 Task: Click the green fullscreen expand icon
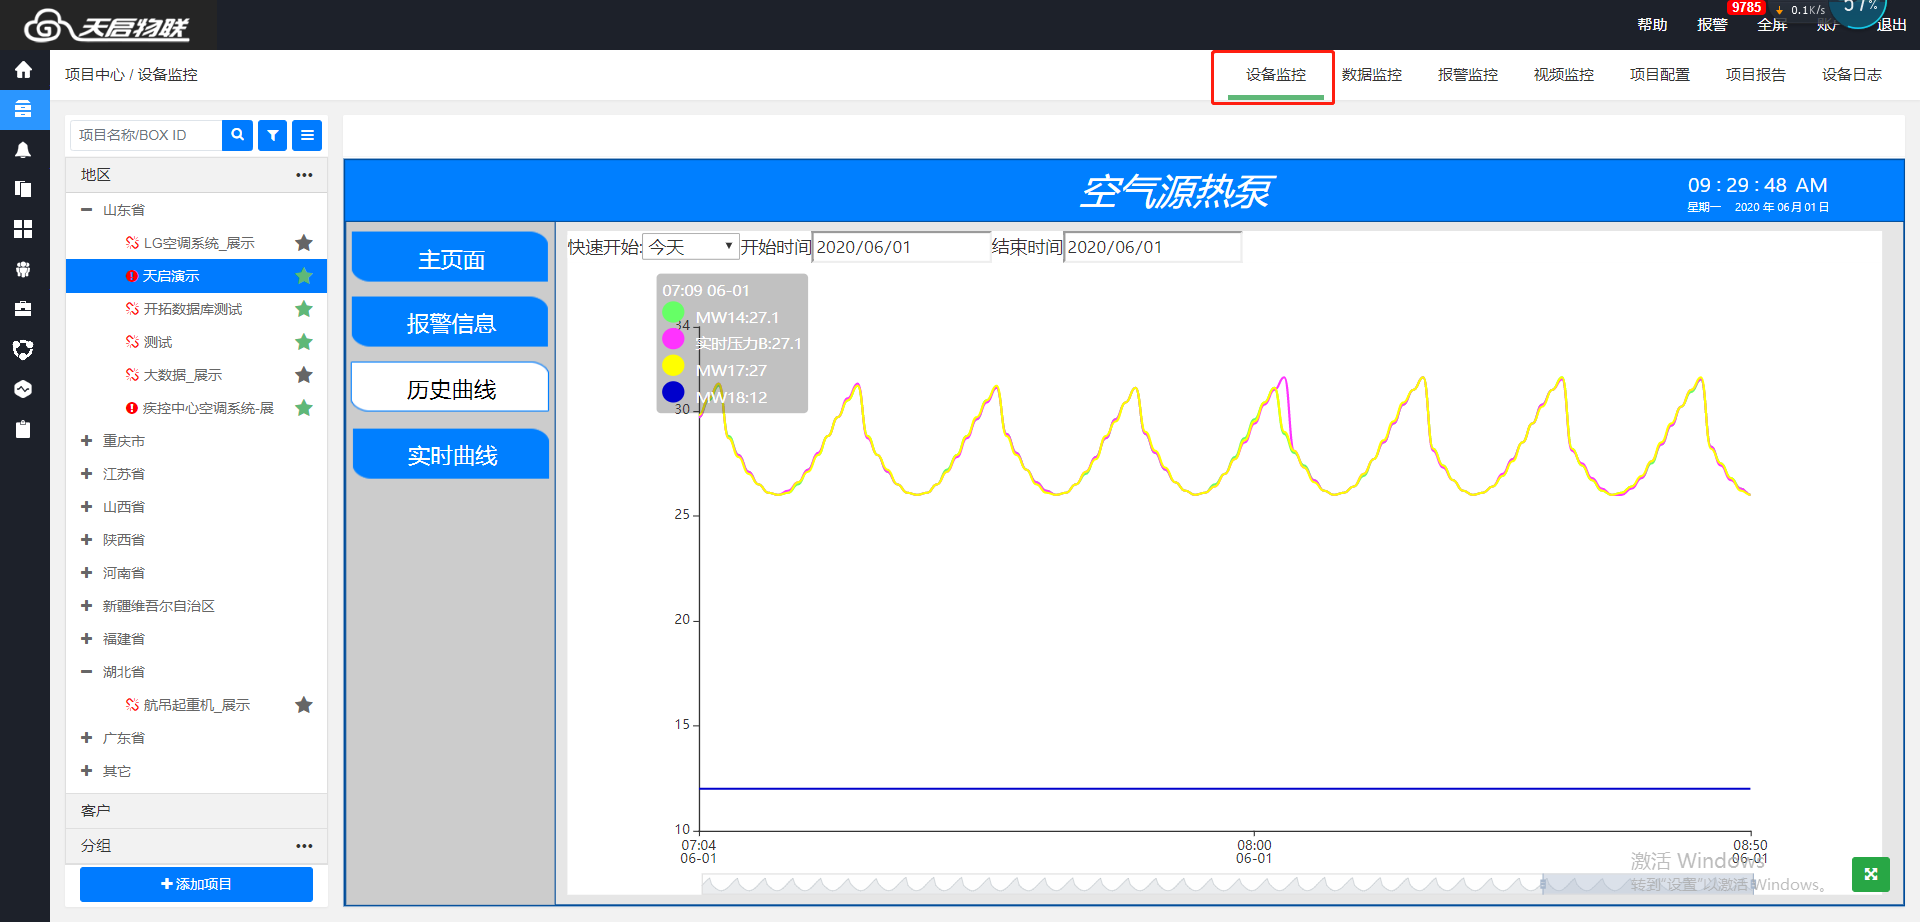[x=1870, y=874]
